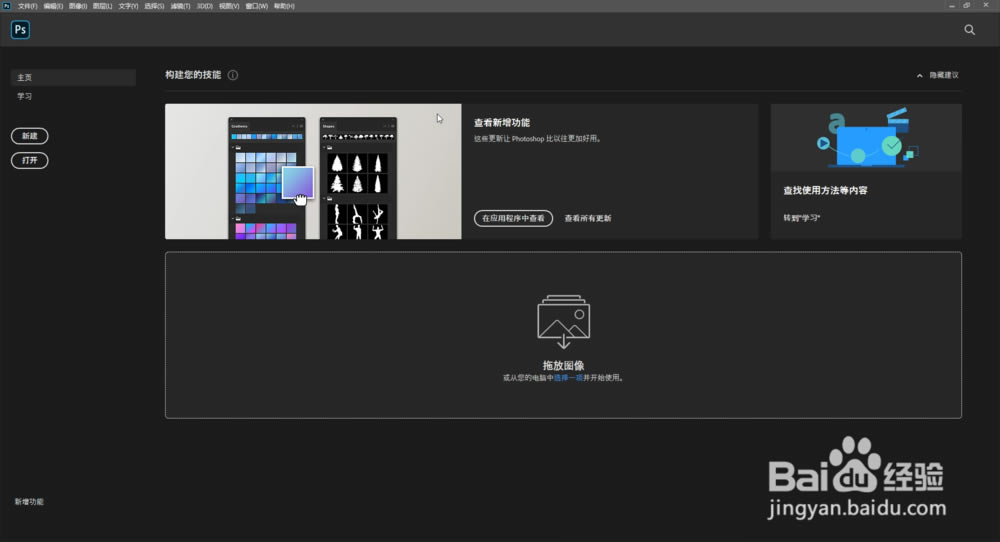Switch to the 学习 sidebar tab
Viewport: 1000px width, 542px height.
point(25,96)
